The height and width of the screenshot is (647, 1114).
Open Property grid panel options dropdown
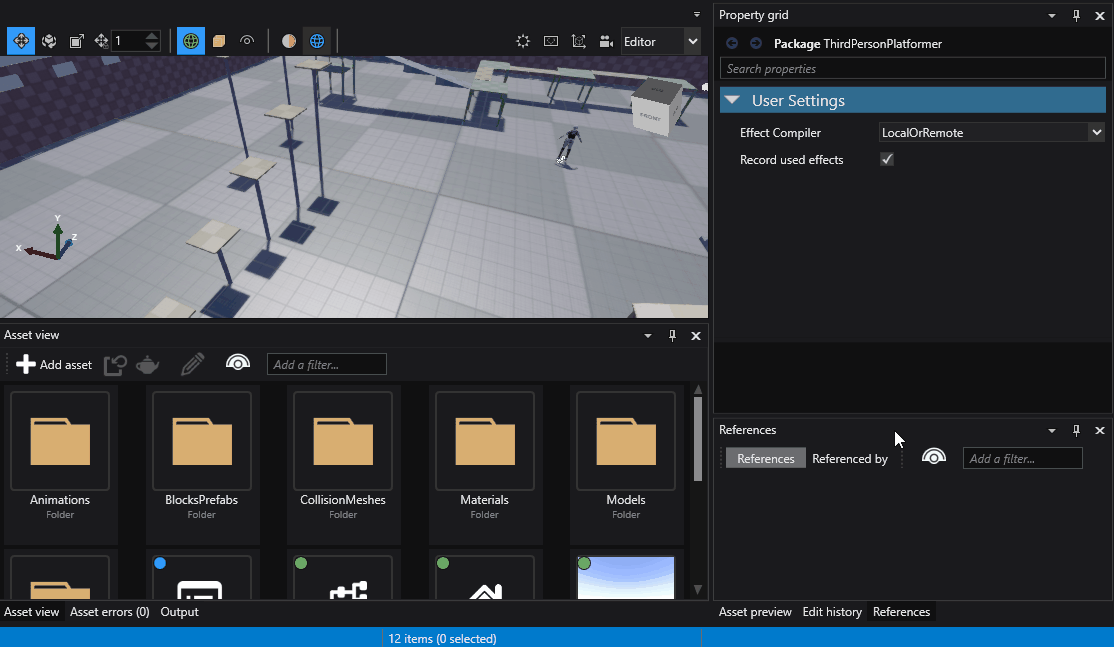[1052, 16]
